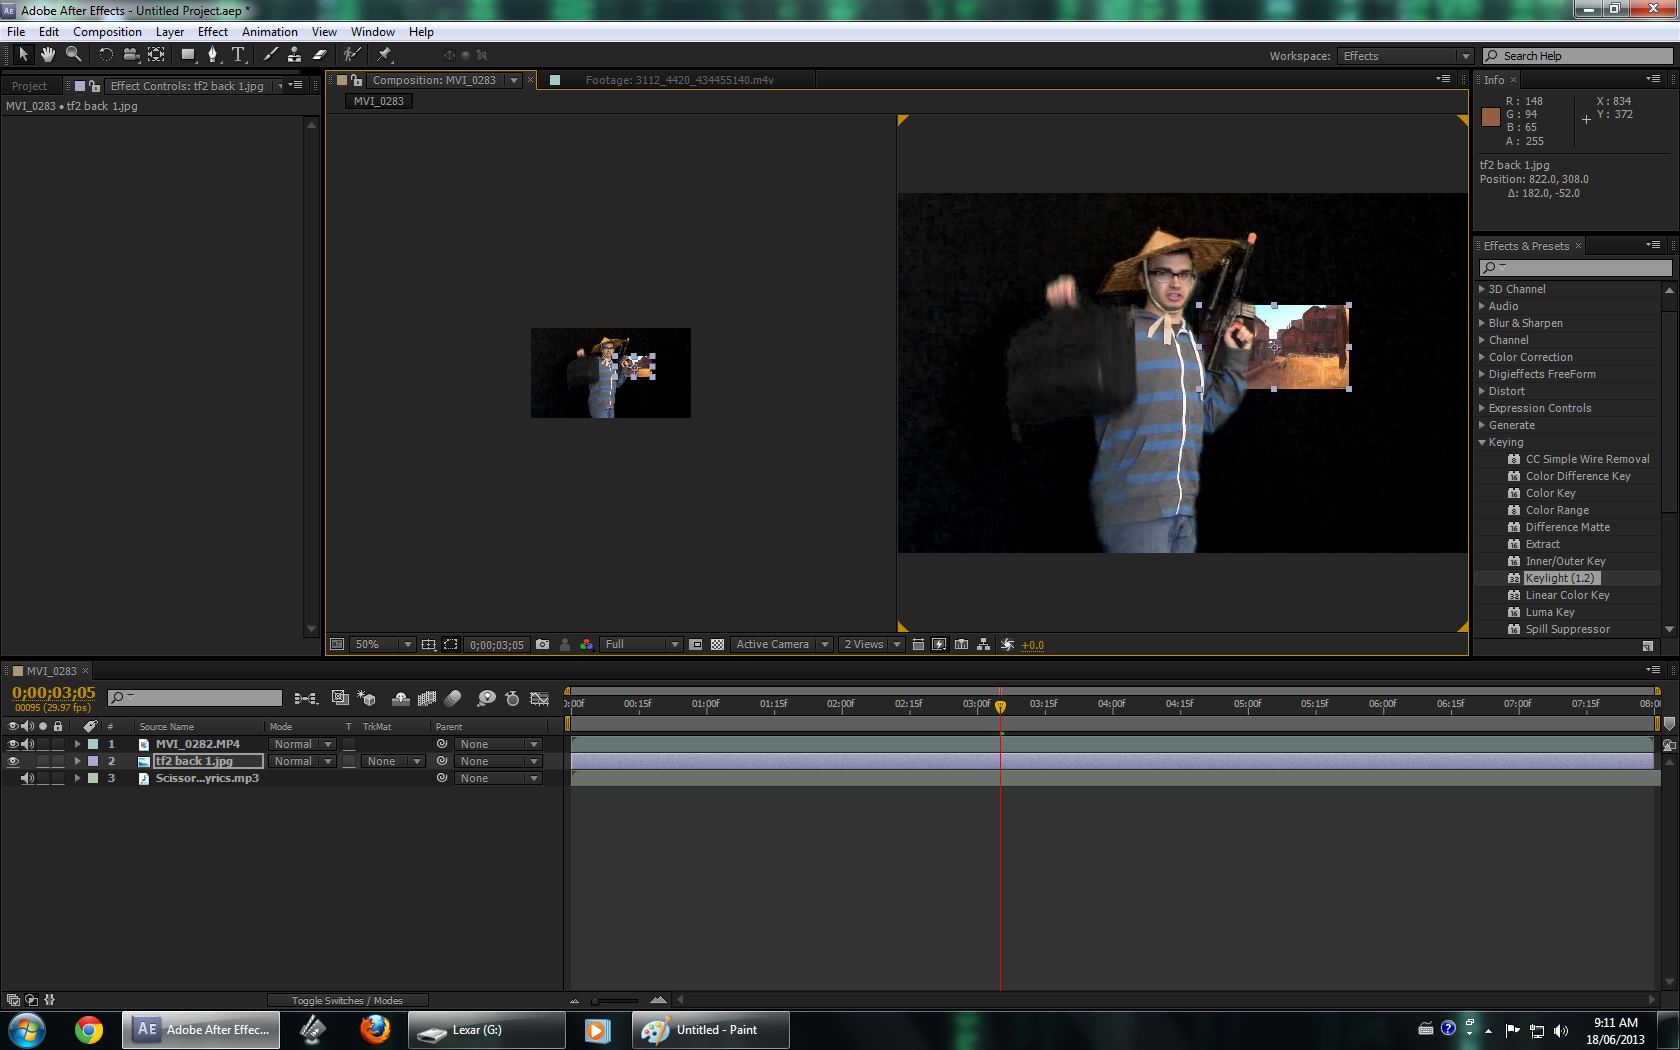Open the Active Camera dropdown
1680x1050 pixels.
pos(782,645)
